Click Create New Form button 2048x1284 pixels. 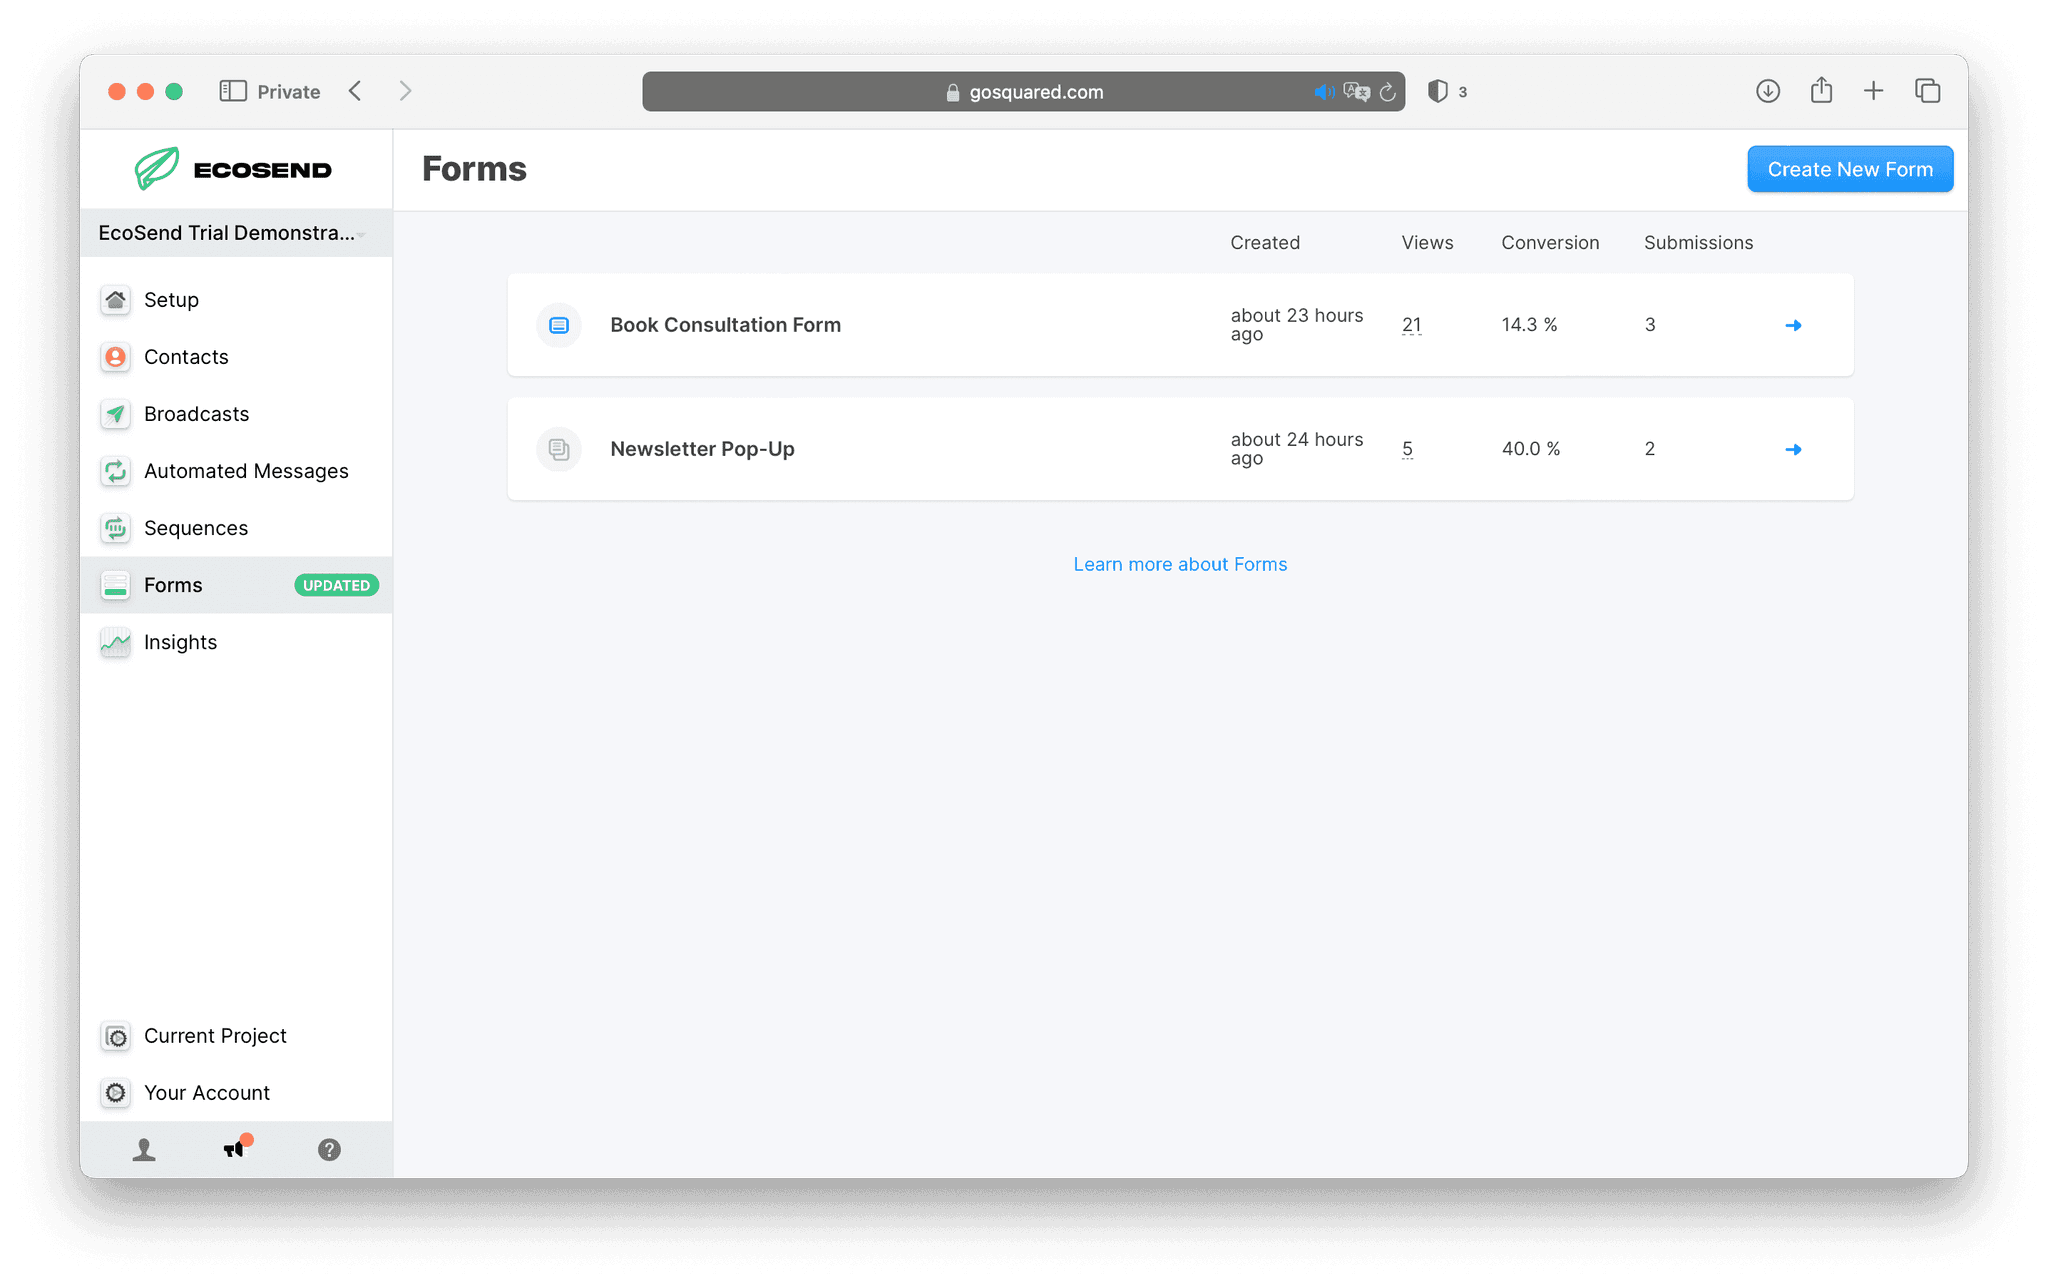(x=1850, y=169)
